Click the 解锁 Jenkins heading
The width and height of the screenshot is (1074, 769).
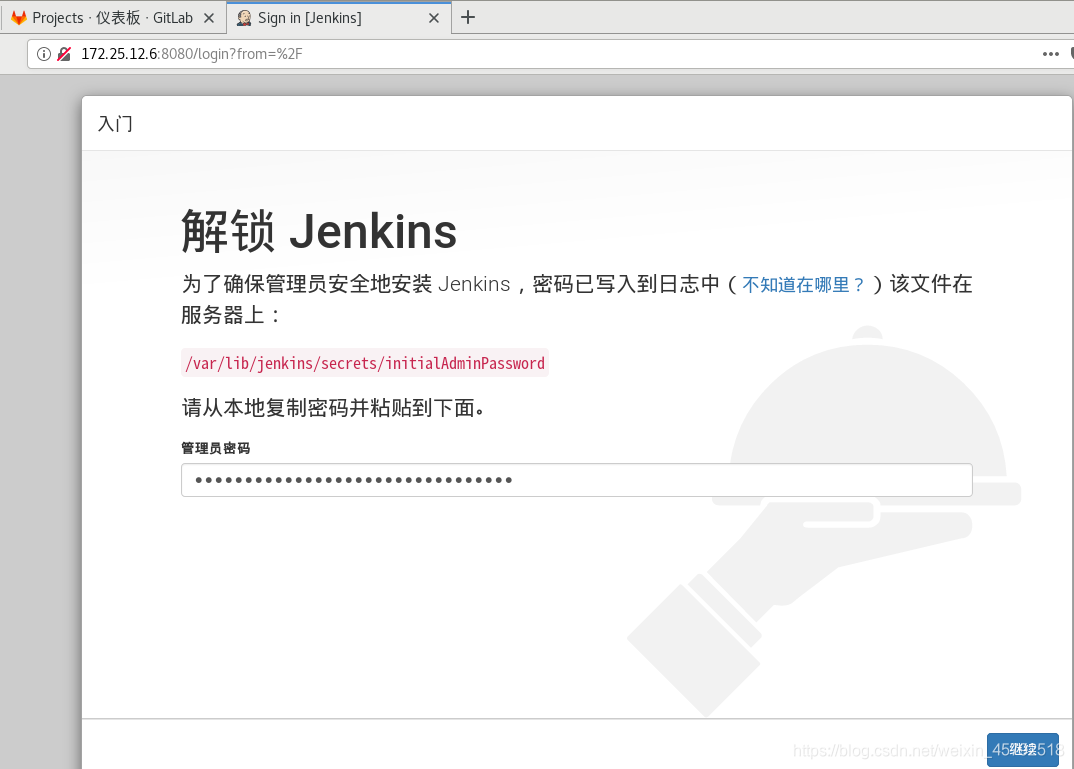[x=319, y=231]
